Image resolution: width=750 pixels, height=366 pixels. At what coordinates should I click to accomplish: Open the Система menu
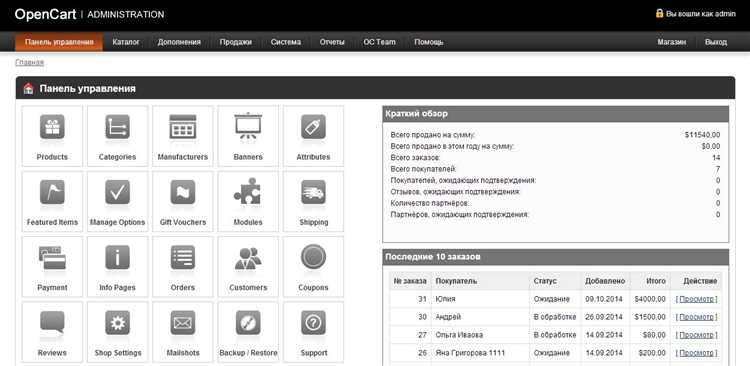click(x=286, y=42)
